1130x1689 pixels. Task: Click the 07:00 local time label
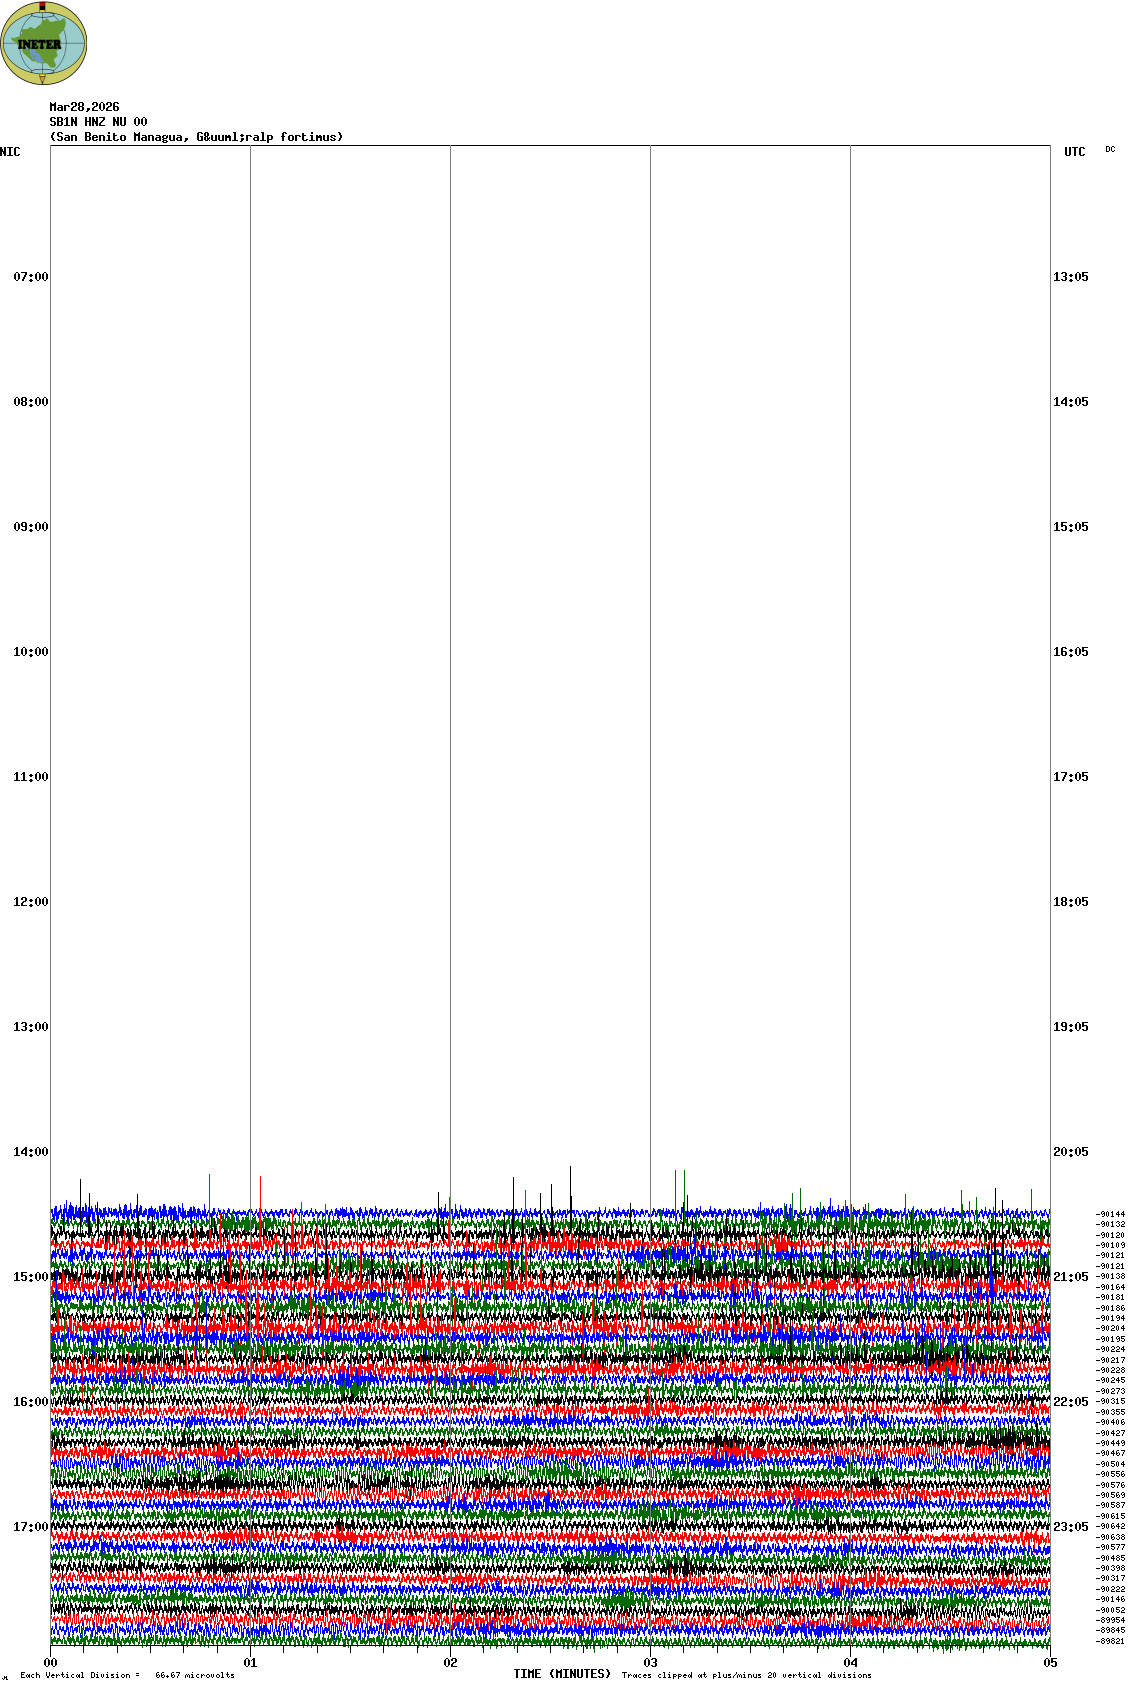point(30,277)
